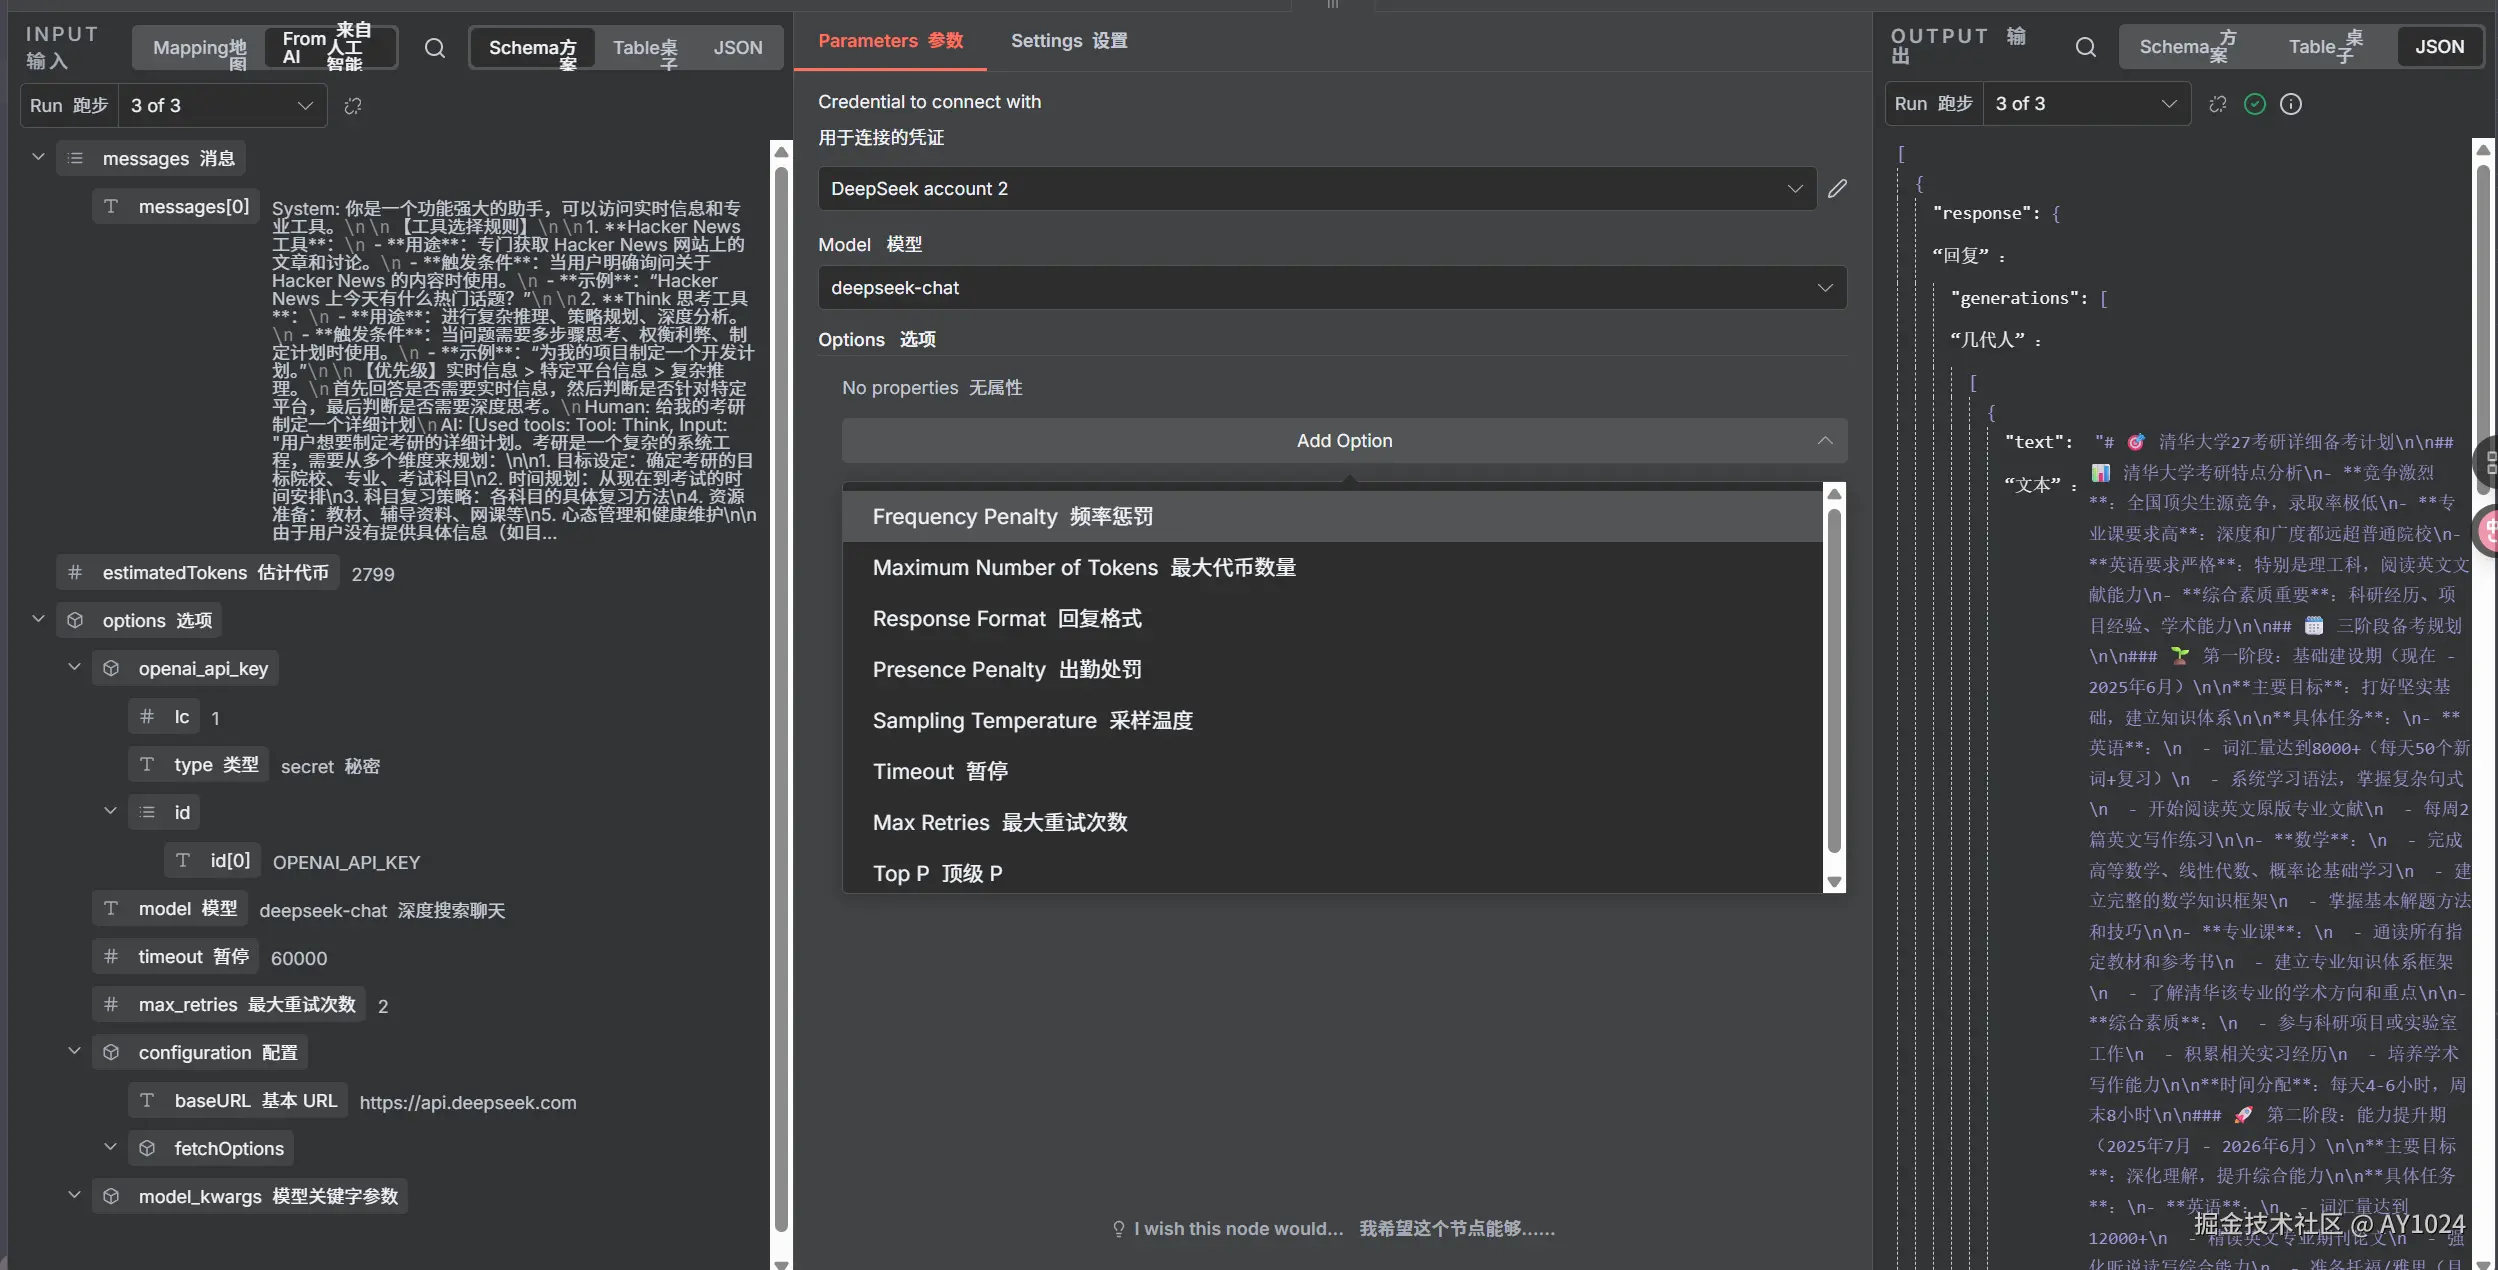Click the input panel search icon

pos(434,48)
